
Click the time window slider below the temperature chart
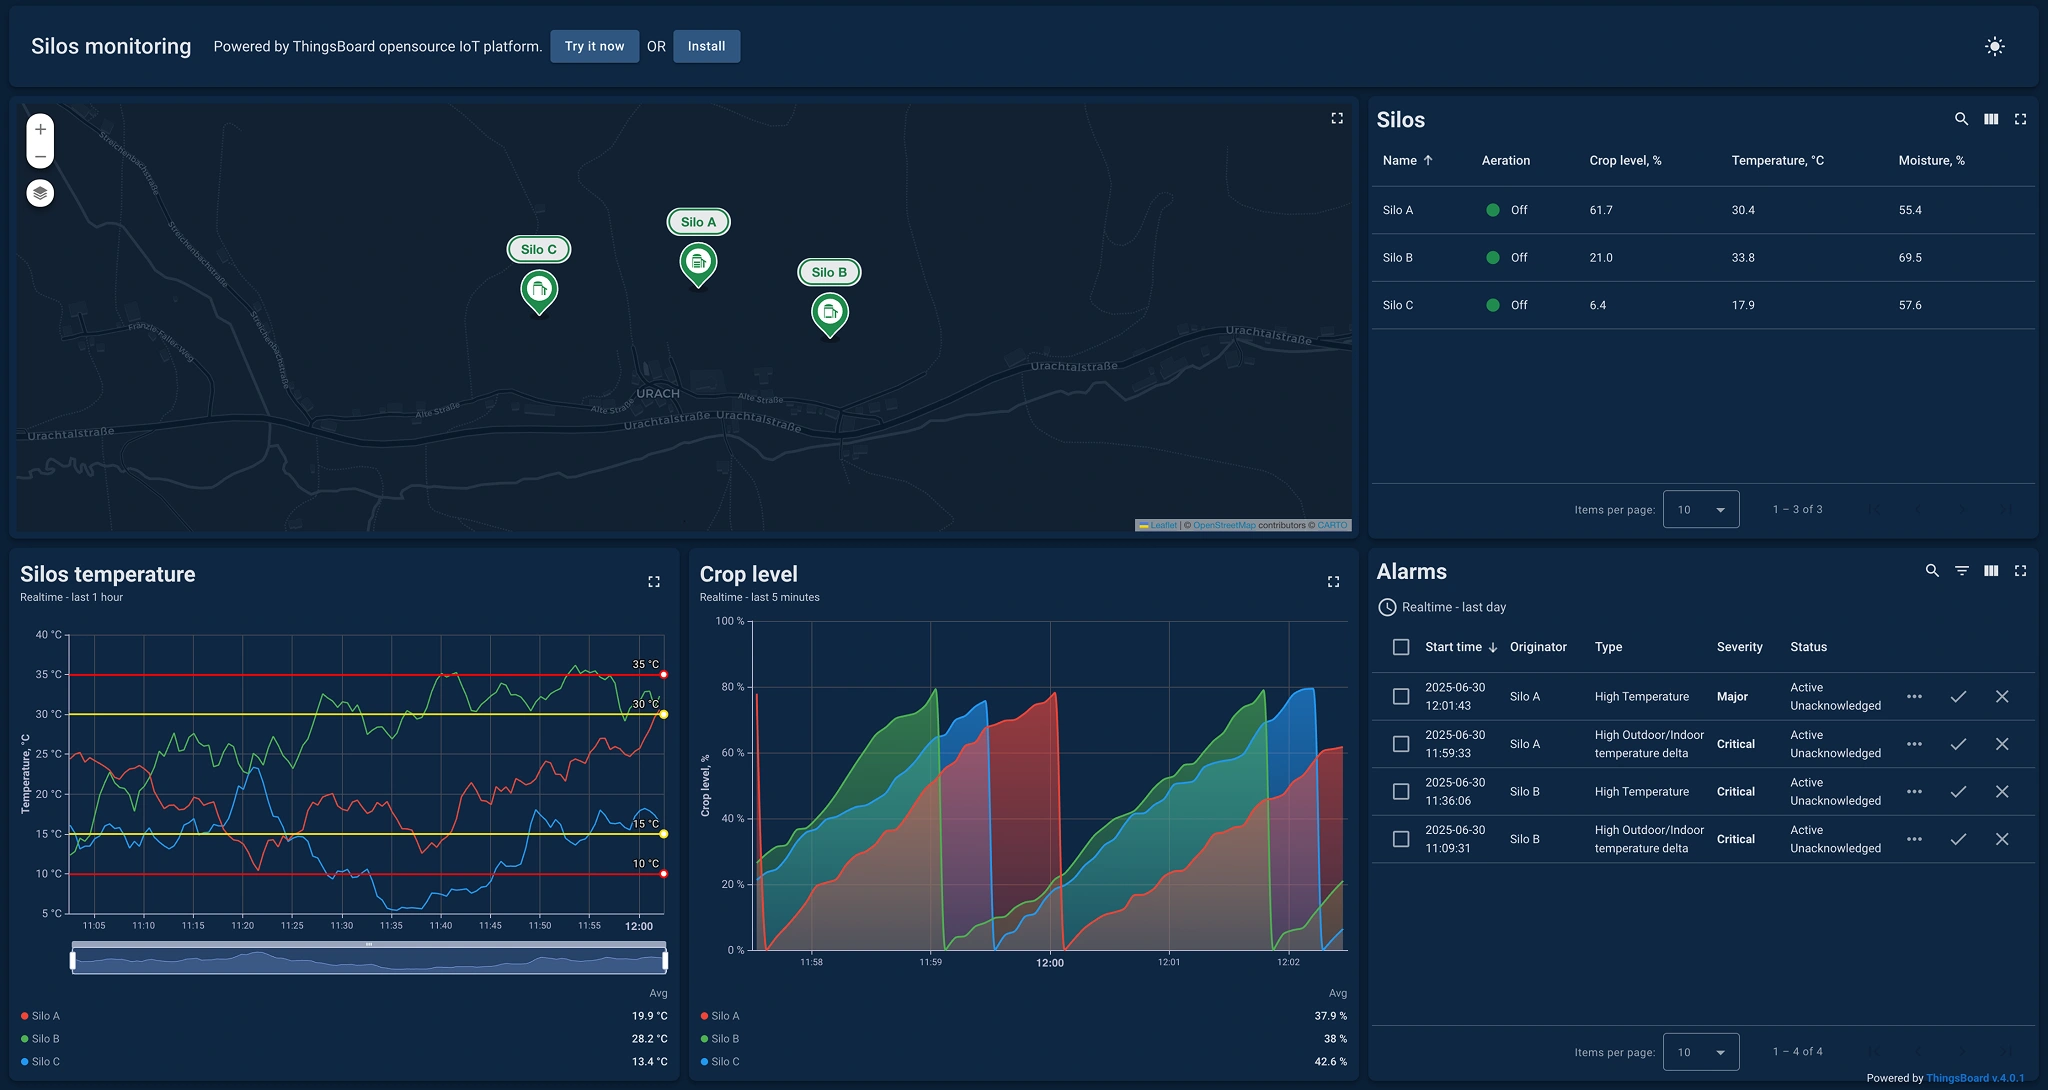pyautogui.click(x=368, y=958)
